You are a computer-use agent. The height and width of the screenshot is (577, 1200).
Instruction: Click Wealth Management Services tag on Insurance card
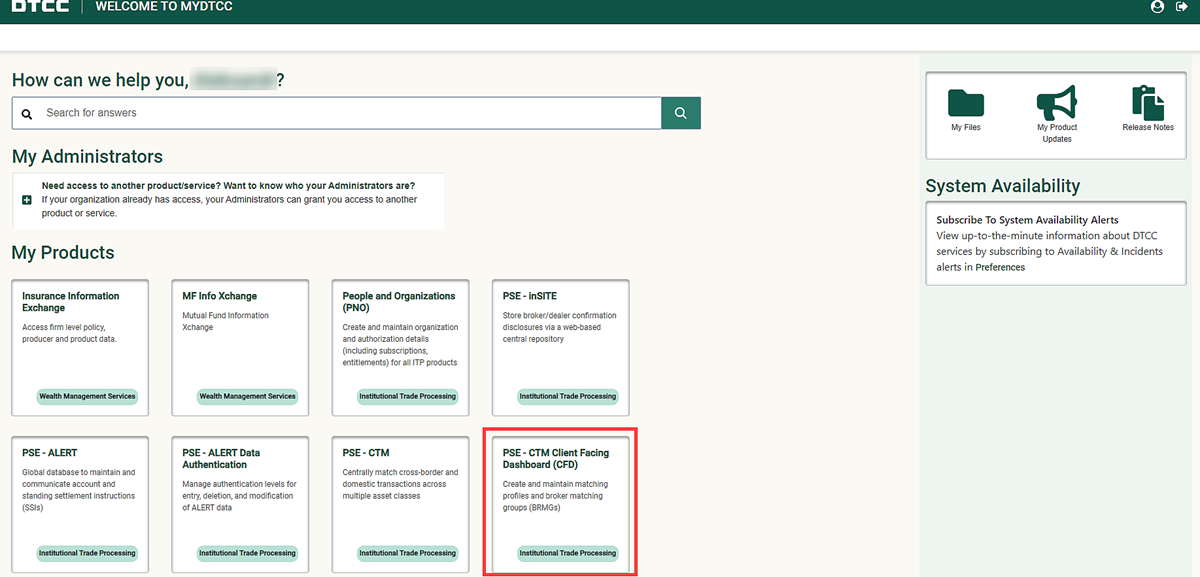click(87, 396)
